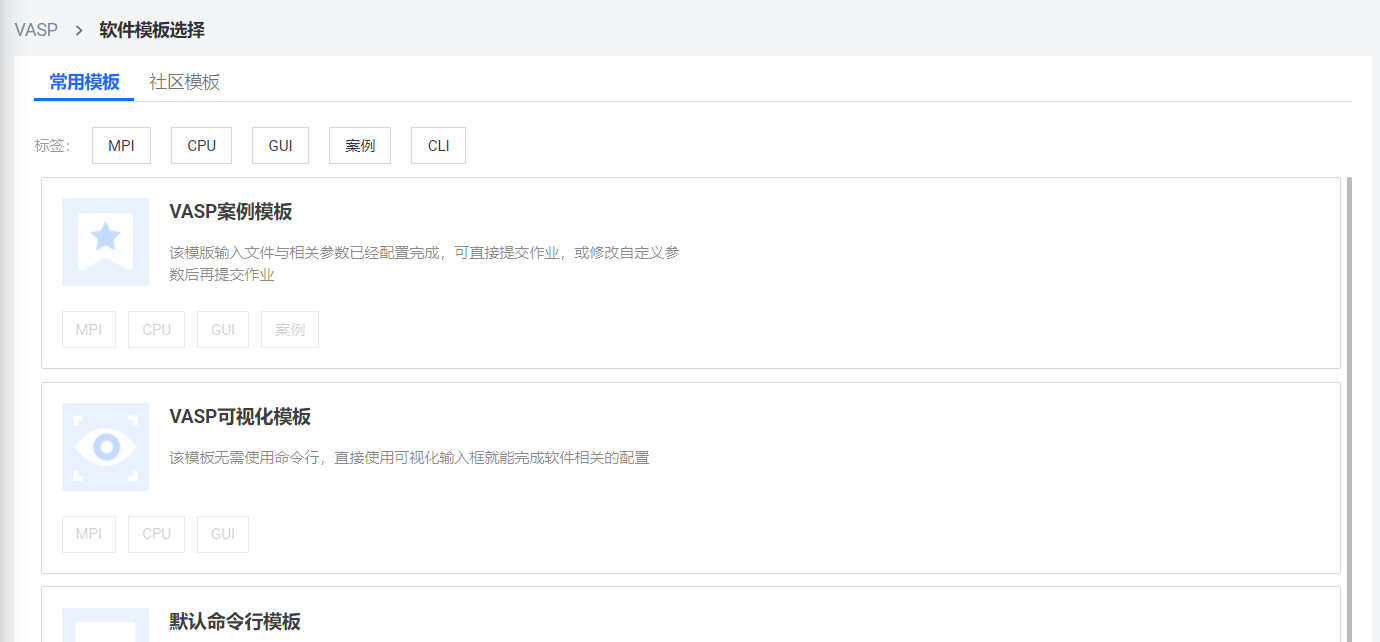Filter by the GUI tag button
The height and width of the screenshot is (642, 1380).
(280, 145)
